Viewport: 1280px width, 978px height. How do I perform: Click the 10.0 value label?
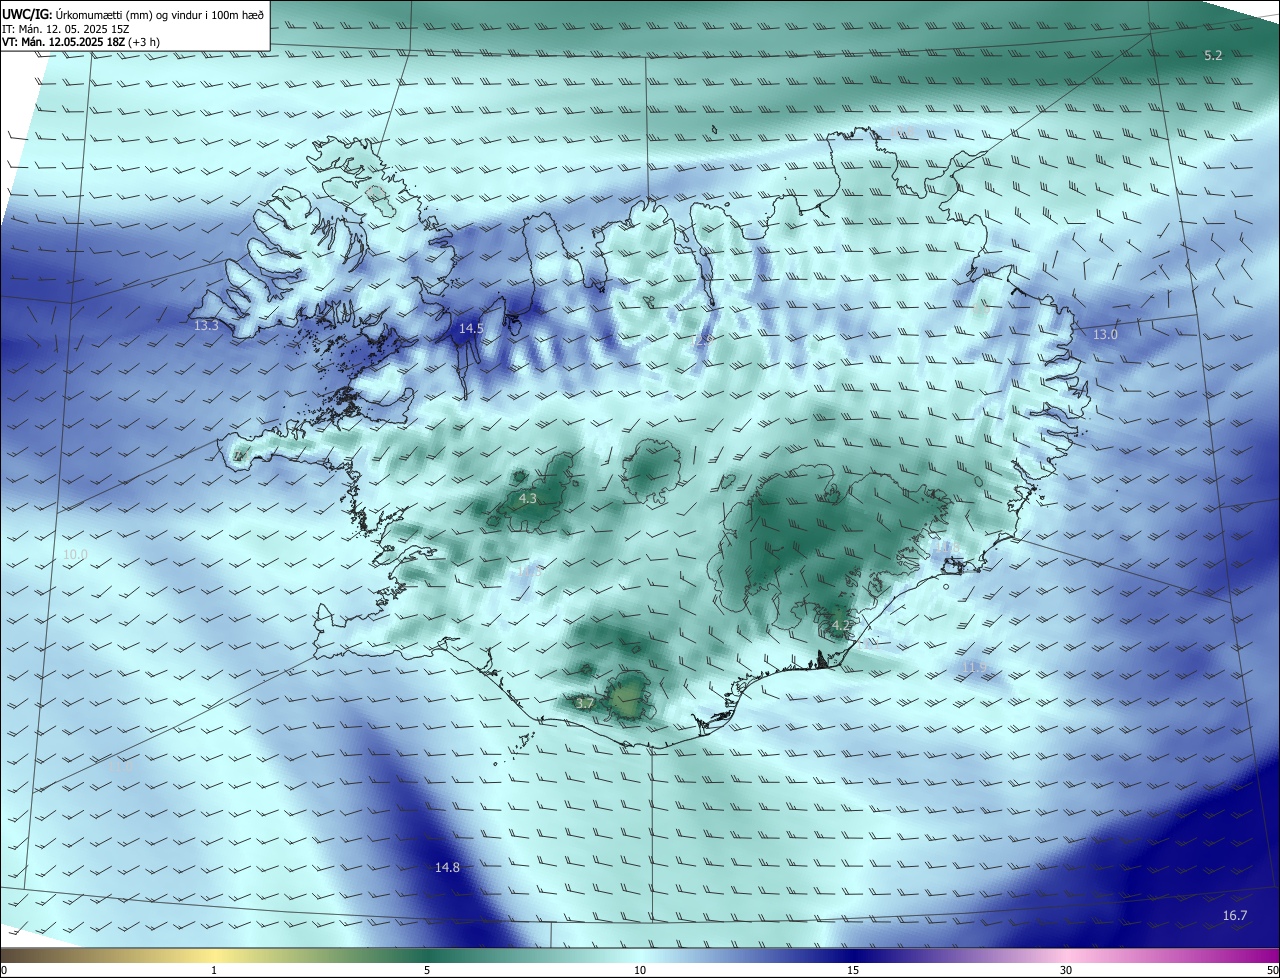[75, 555]
